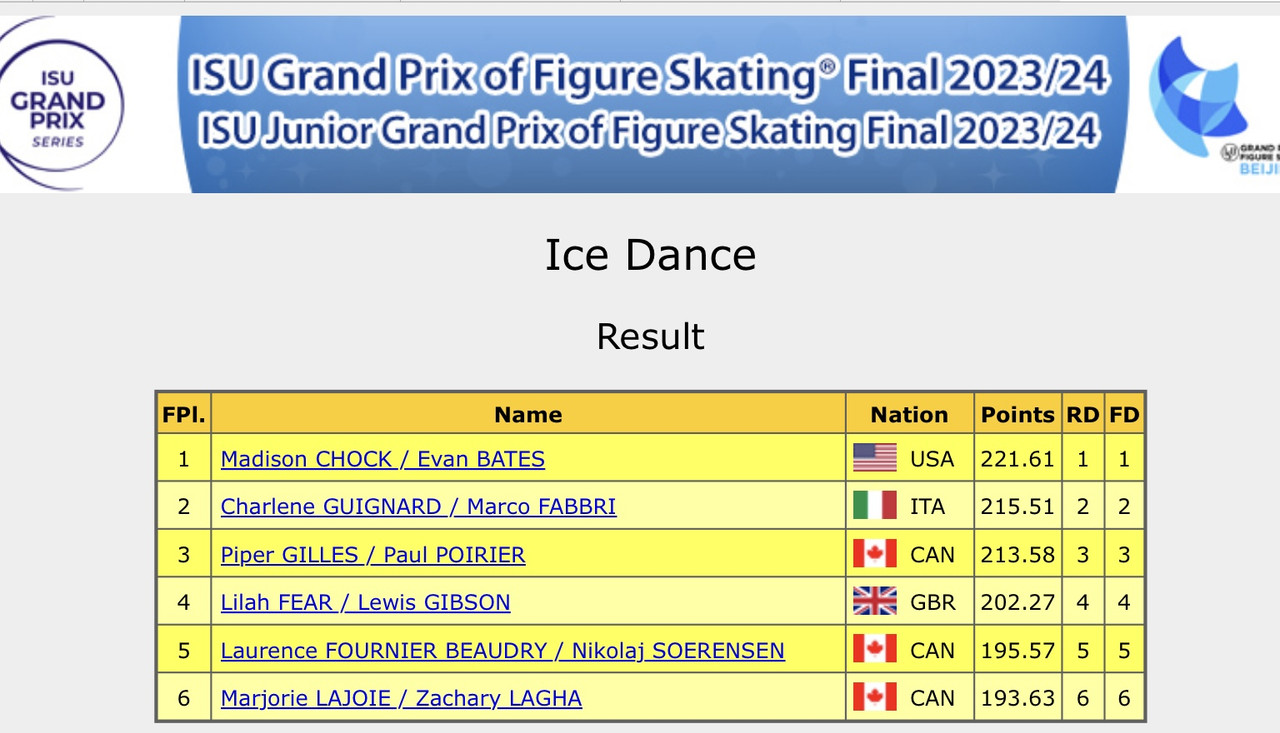Click the Canada flag beside Gilles / Poirier
Viewport: 1280px width, 733px height.
click(875, 554)
